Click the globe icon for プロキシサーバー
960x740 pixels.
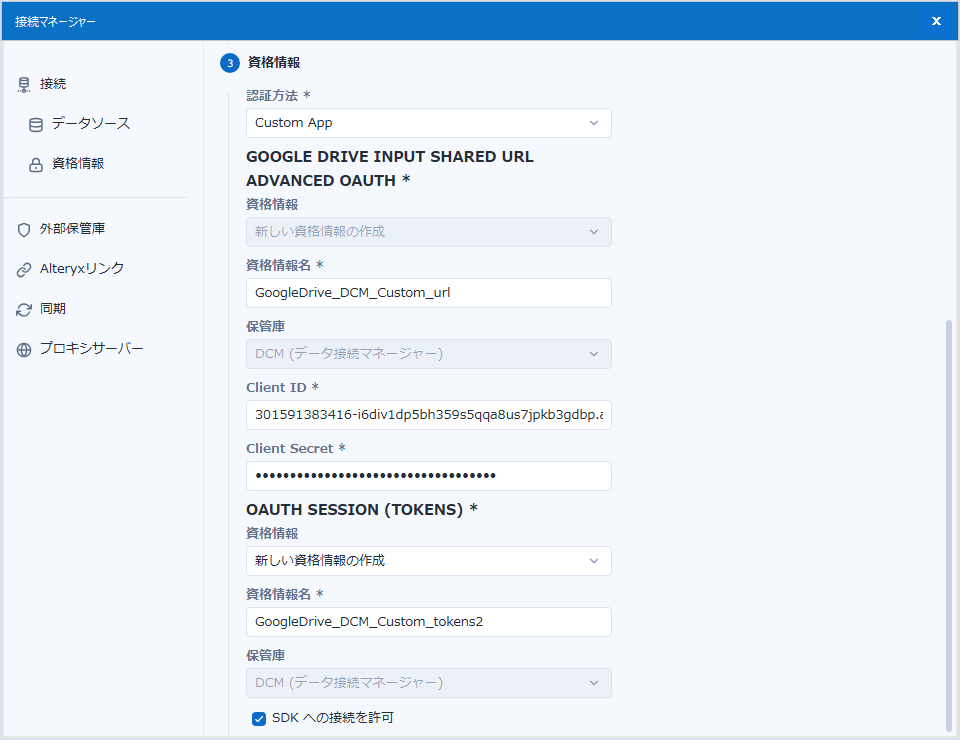click(x=24, y=349)
